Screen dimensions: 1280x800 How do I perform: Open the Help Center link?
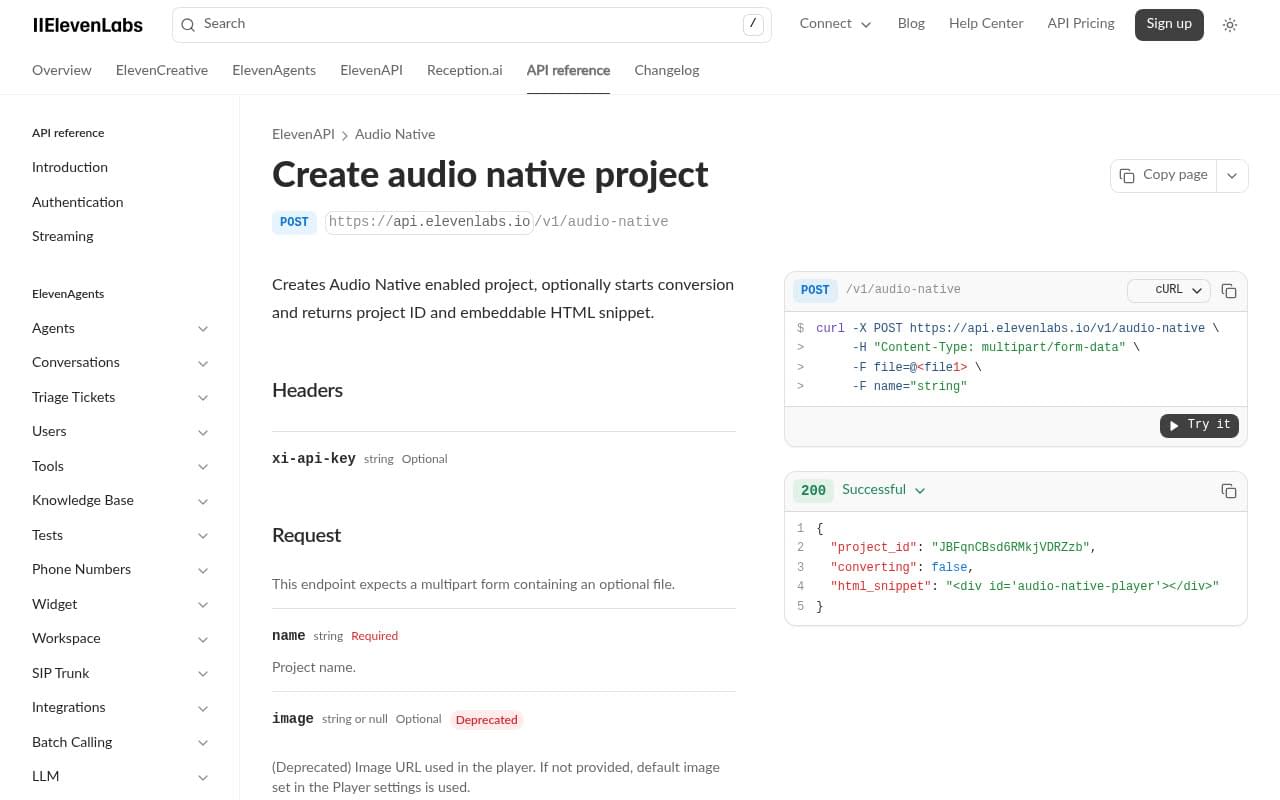click(x=986, y=24)
